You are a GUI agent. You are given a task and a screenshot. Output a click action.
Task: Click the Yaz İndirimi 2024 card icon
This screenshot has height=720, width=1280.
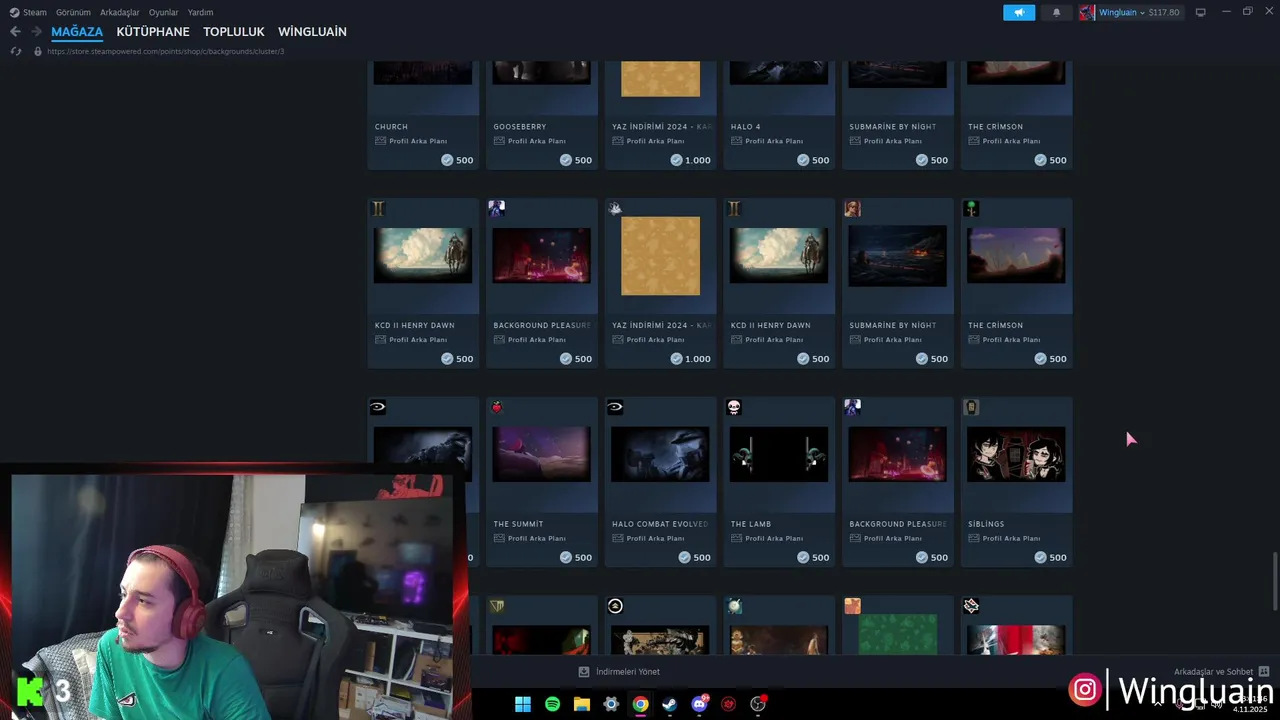[x=615, y=208]
